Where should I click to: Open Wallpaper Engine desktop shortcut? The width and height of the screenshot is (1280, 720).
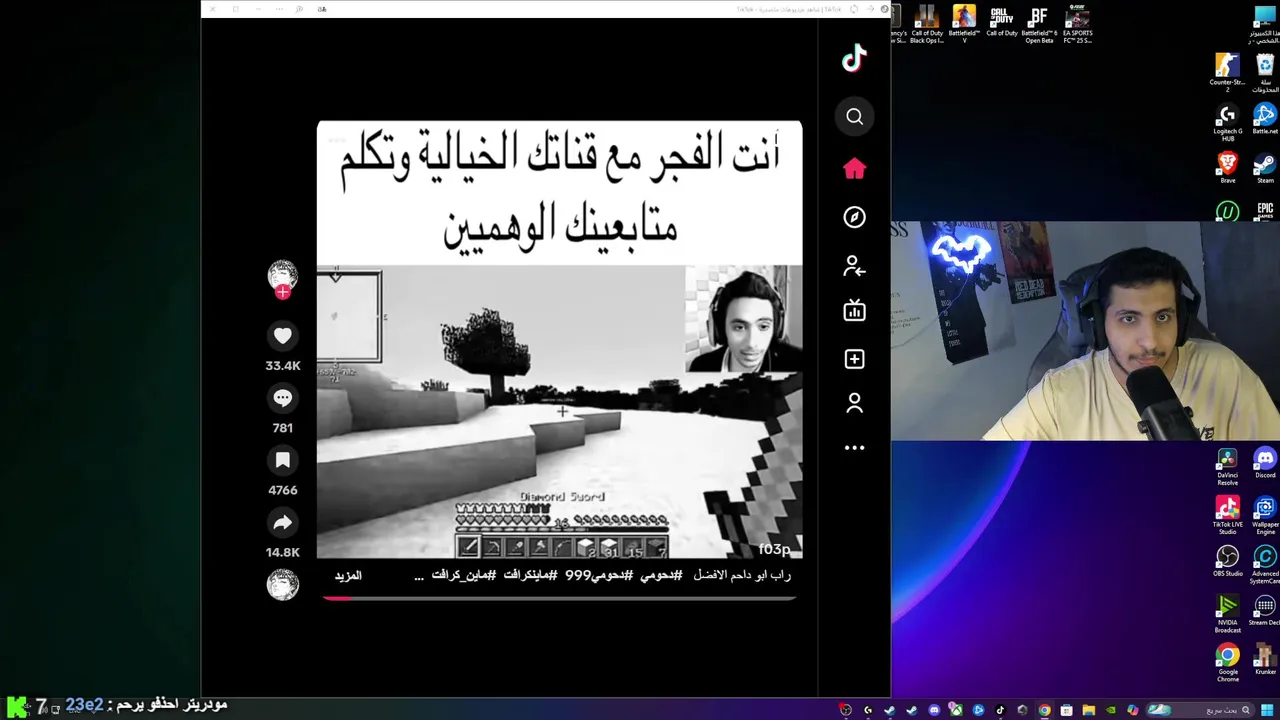coord(1265,515)
